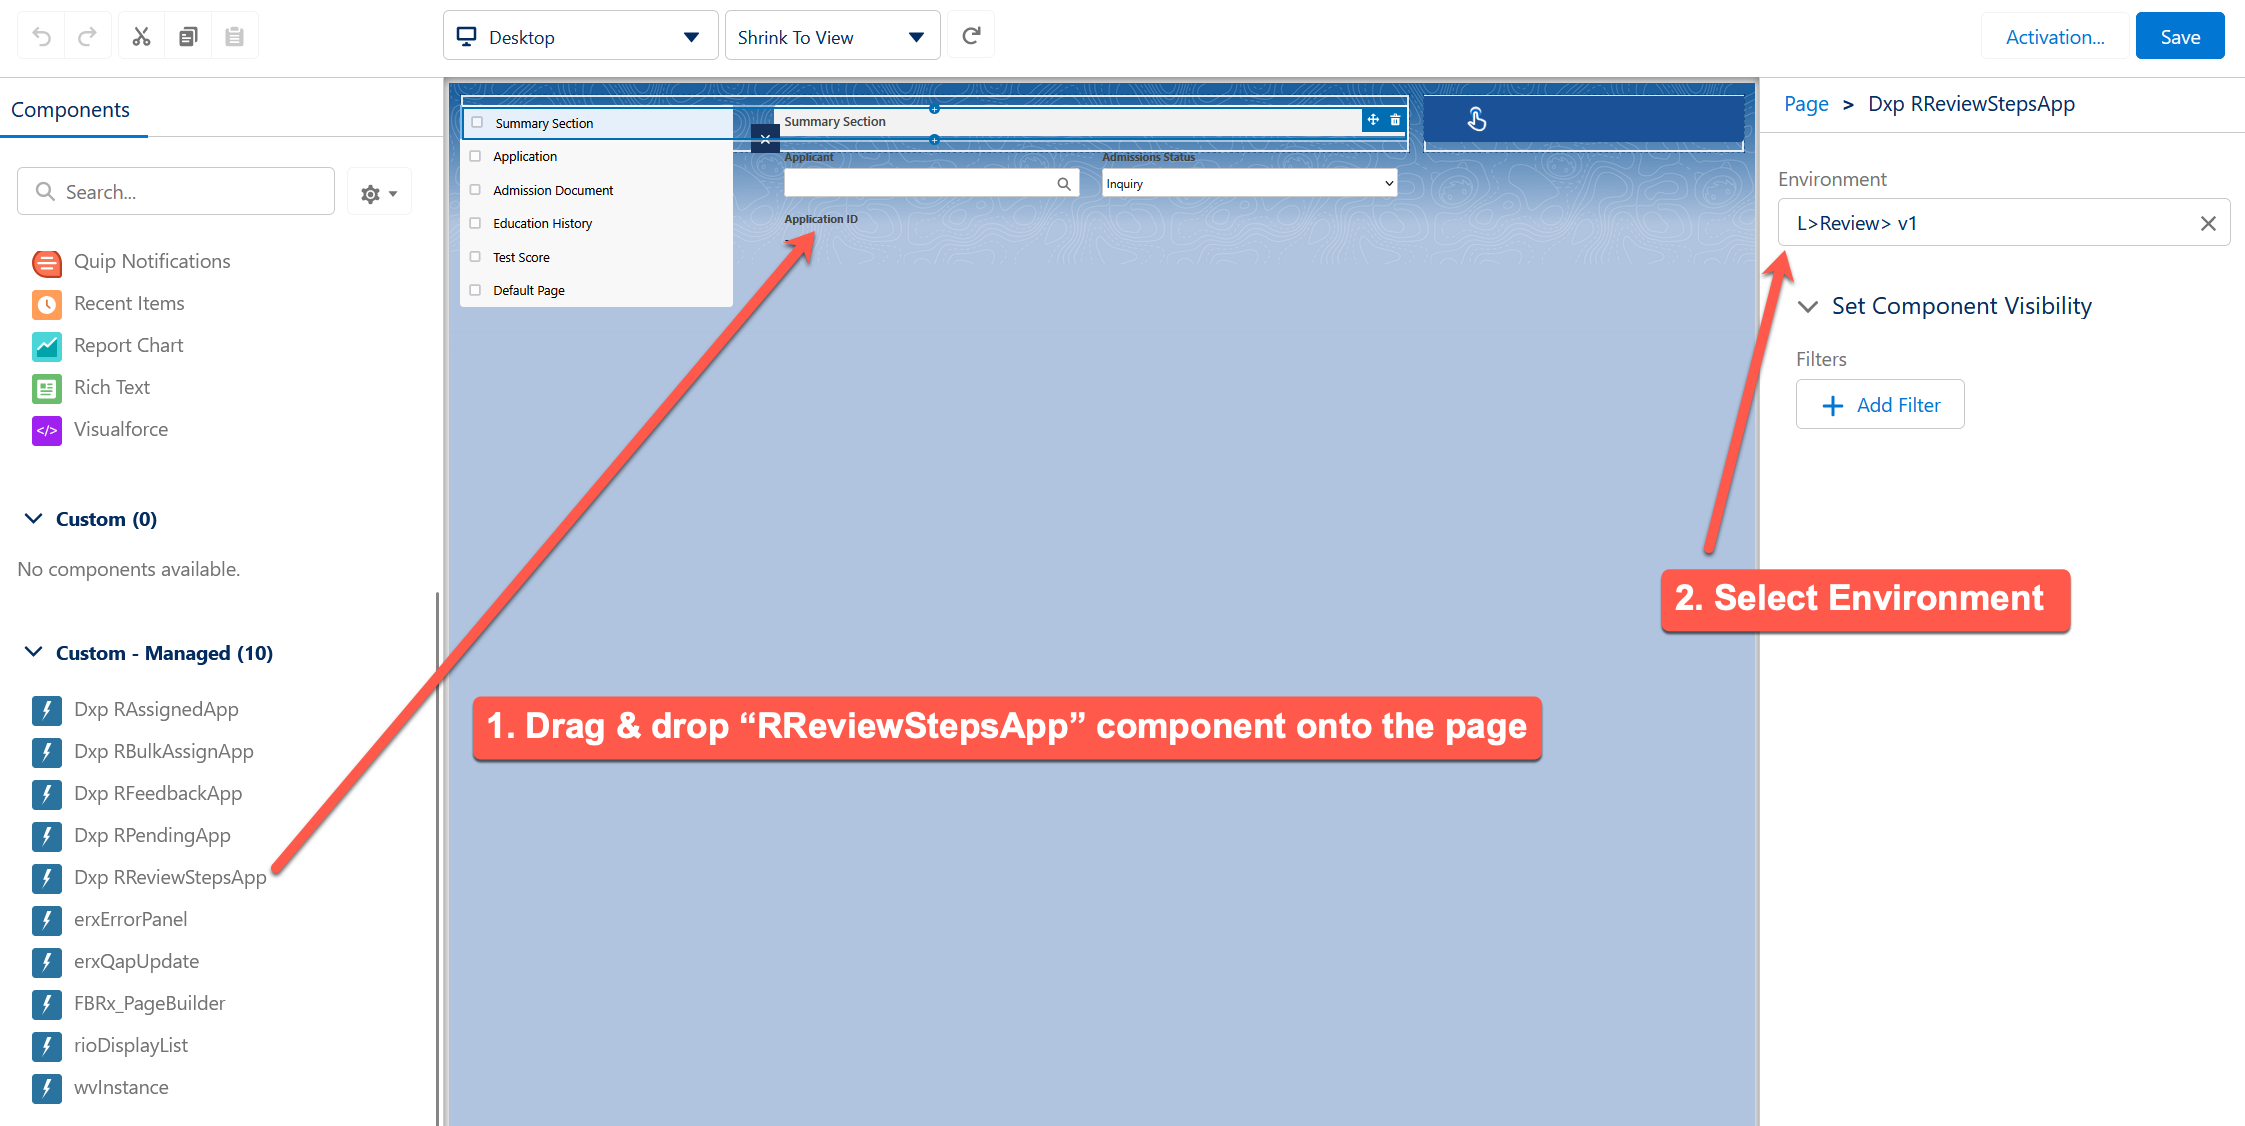Open the Desktop device dropdown
This screenshot has height=1126, width=2245.
click(580, 37)
